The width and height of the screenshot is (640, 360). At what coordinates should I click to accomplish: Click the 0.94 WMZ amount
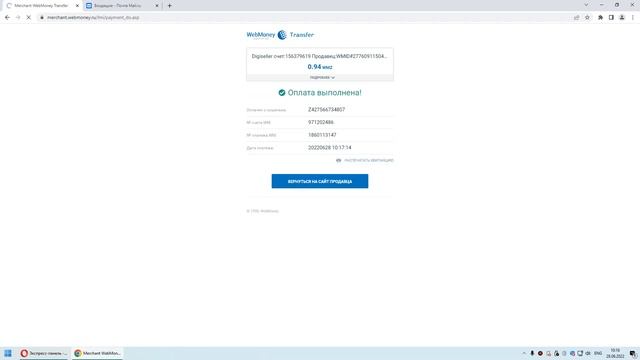point(320,67)
